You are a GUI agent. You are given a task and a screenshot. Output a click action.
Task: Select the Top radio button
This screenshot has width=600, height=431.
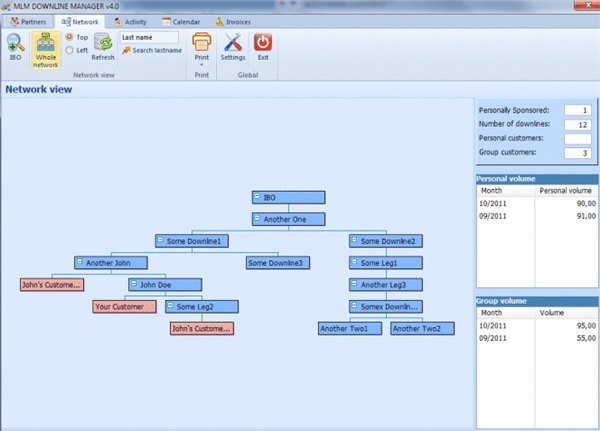(69, 37)
